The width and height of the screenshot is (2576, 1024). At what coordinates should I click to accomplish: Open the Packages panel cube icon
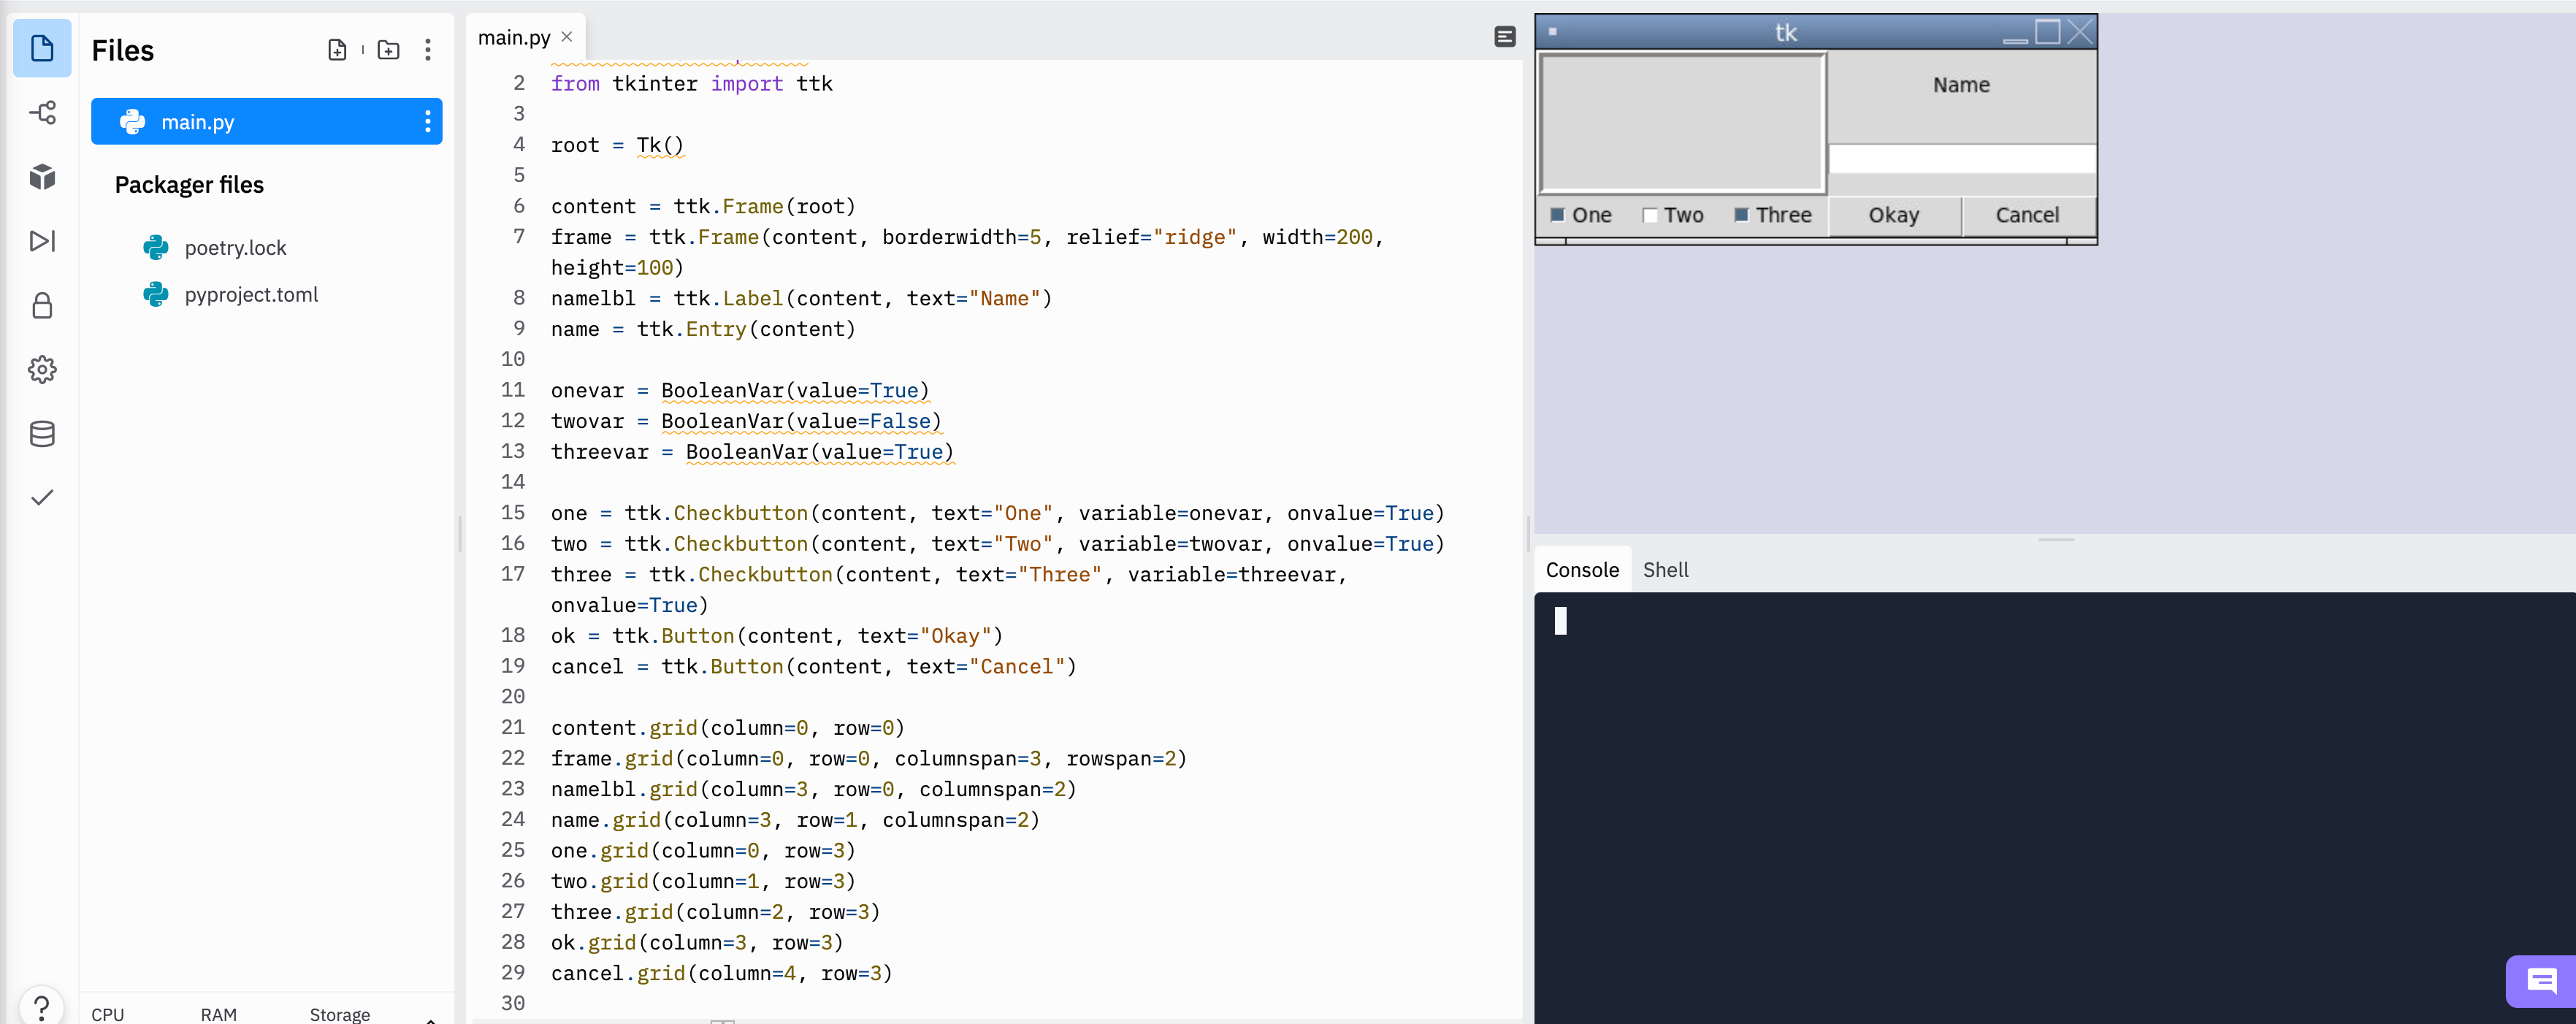click(x=42, y=177)
